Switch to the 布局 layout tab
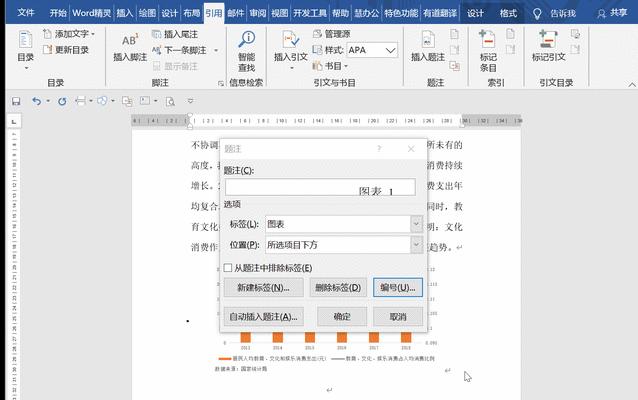The width and height of the screenshot is (638, 400). point(191,13)
